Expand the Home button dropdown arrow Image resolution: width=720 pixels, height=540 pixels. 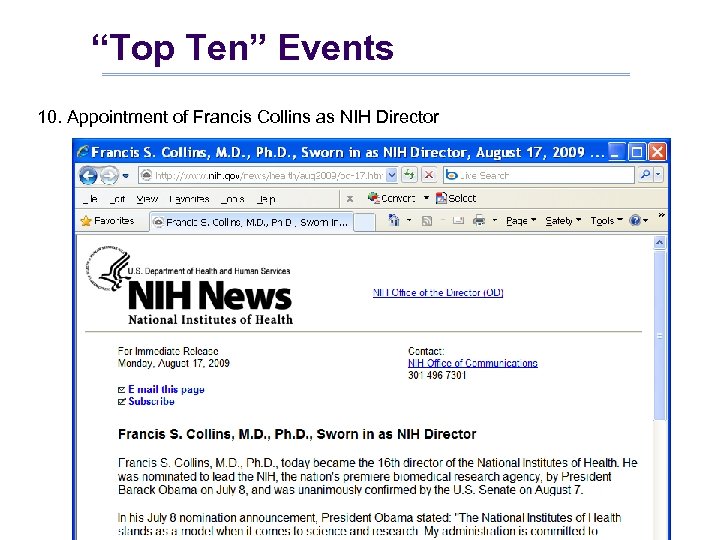pyautogui.click(x=409, y=221)
